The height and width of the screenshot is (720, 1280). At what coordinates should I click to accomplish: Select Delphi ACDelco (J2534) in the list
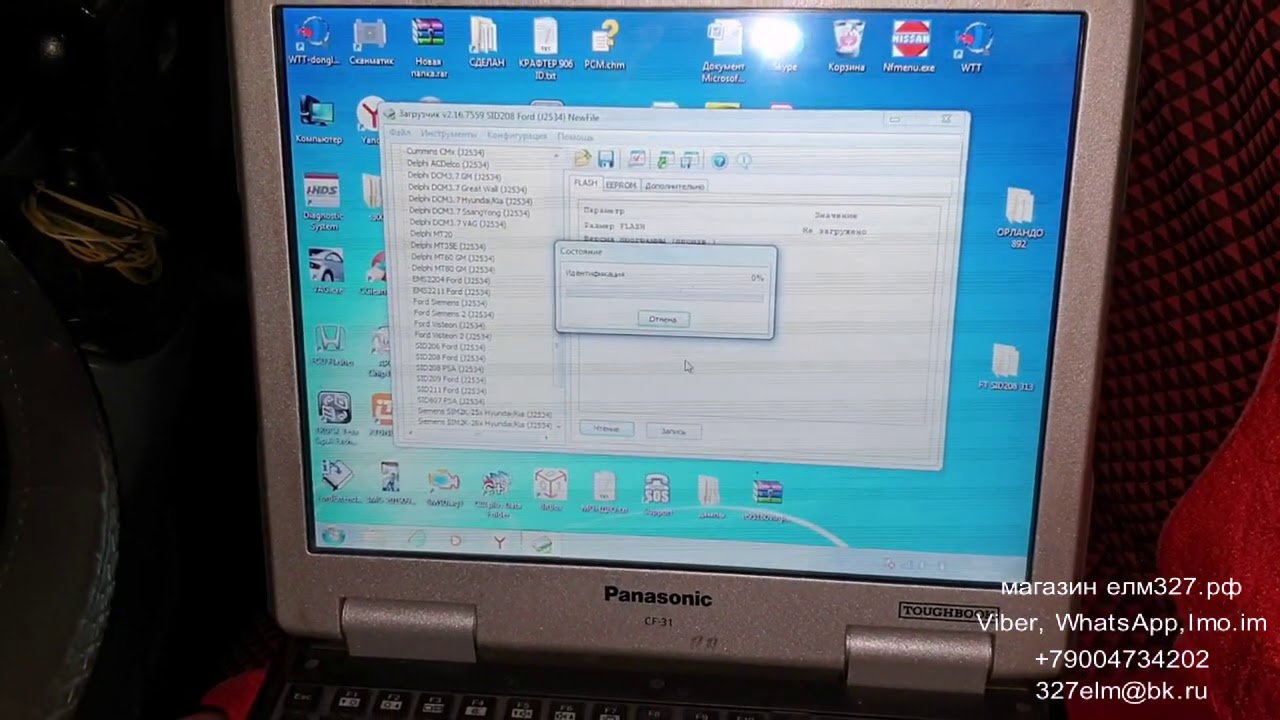tap(448, 164)
